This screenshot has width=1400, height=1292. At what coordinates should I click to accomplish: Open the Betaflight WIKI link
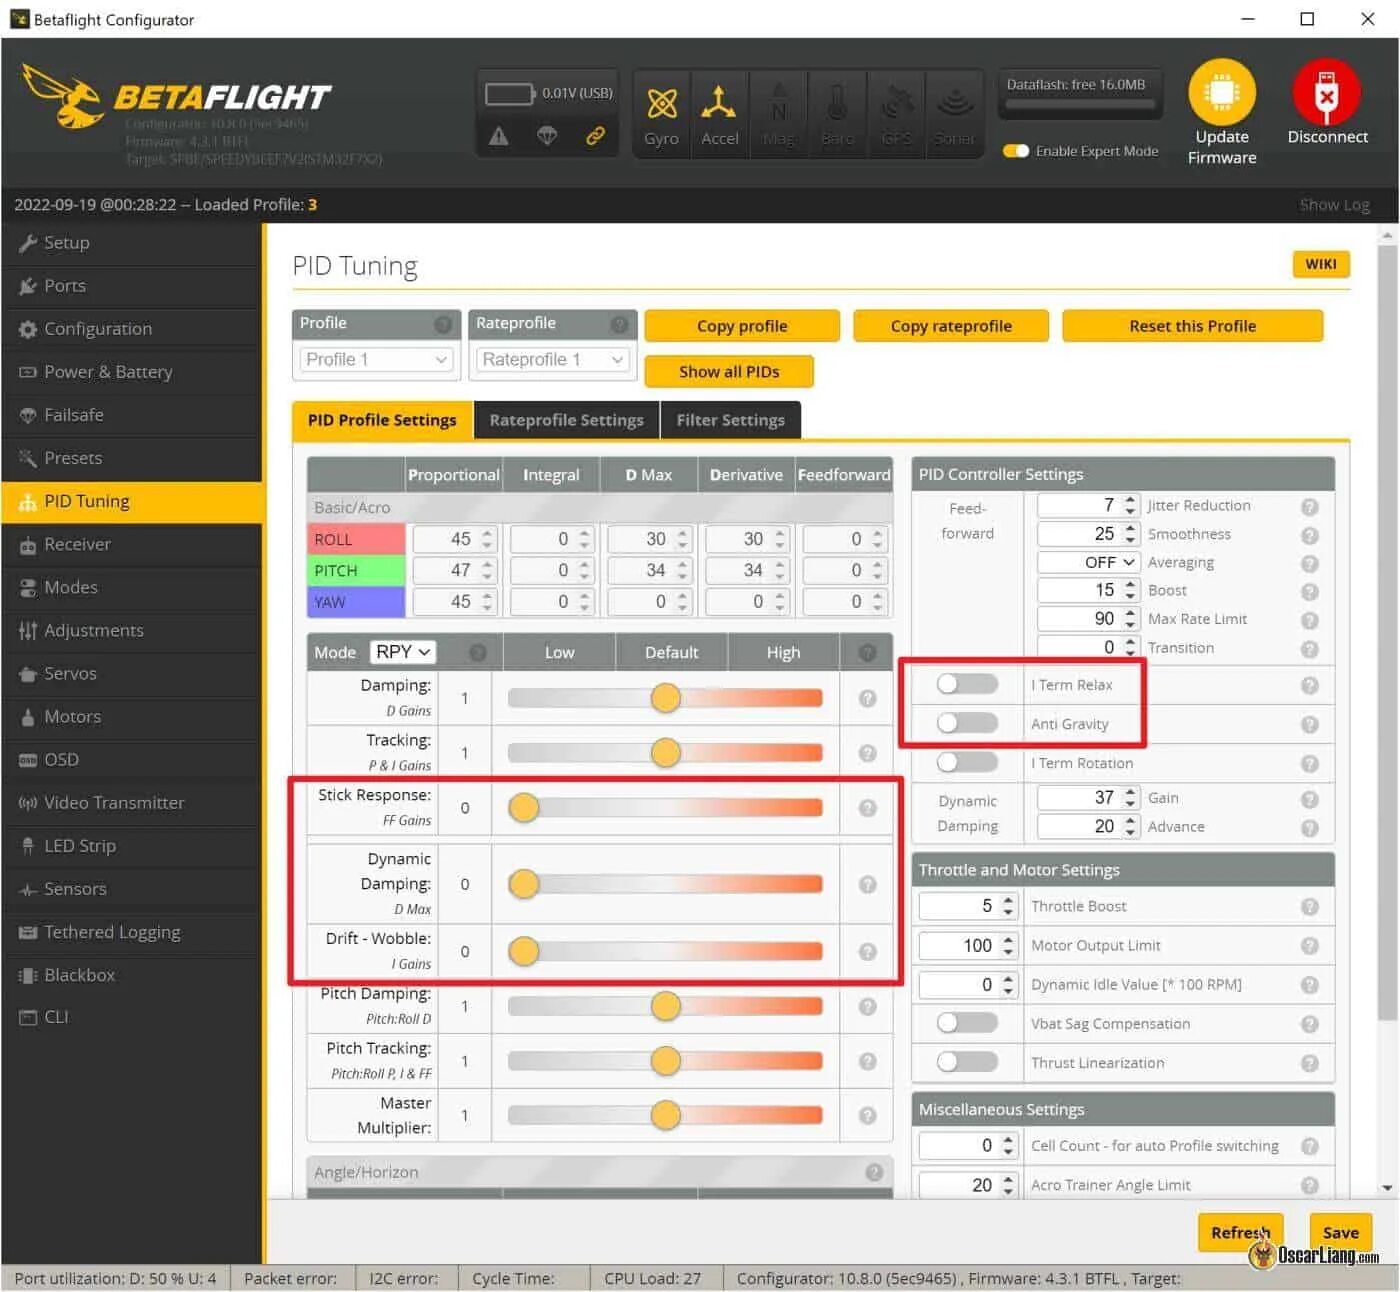click(x=1320, y=264)
